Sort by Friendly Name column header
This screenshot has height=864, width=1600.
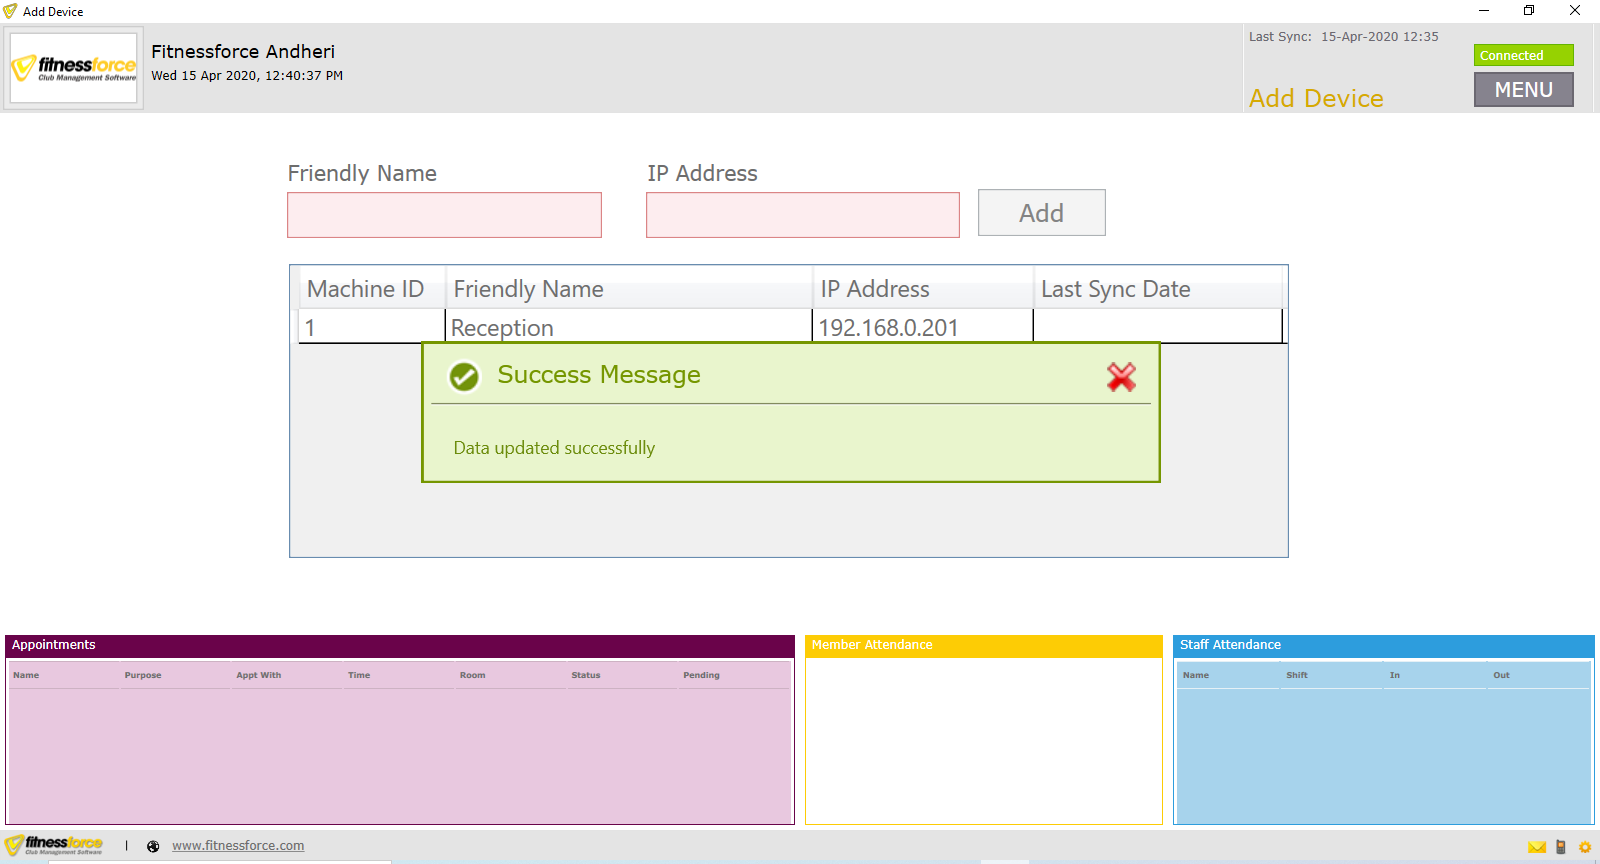[x=629, y=289]
